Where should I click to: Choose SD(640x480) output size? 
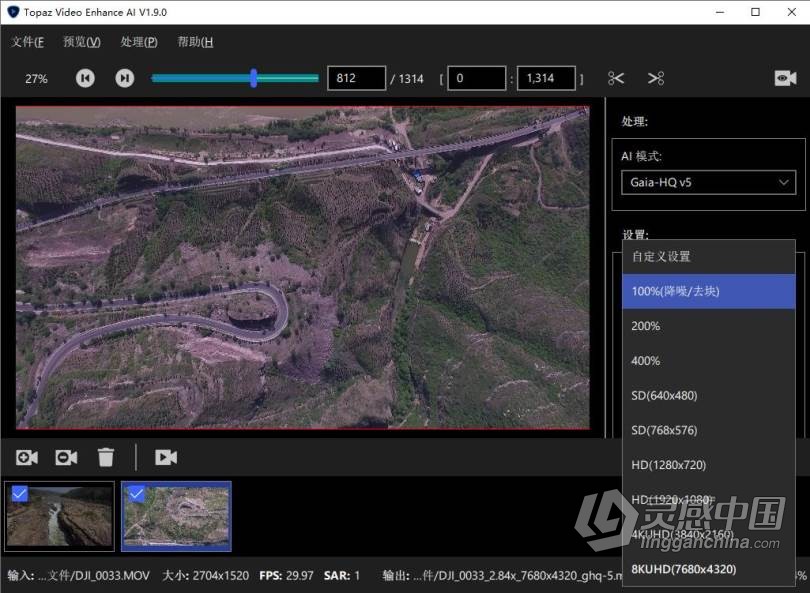708,395
